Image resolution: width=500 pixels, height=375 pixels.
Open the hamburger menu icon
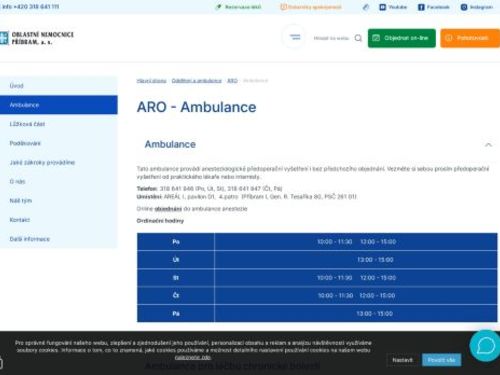(295, 37)
